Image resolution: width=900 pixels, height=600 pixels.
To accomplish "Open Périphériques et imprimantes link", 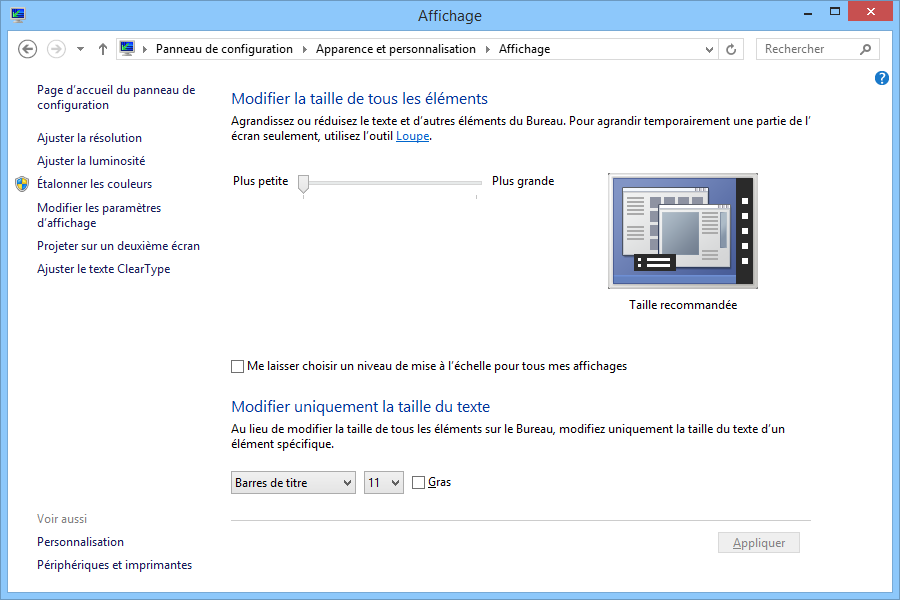I will (x=115, y=565).
